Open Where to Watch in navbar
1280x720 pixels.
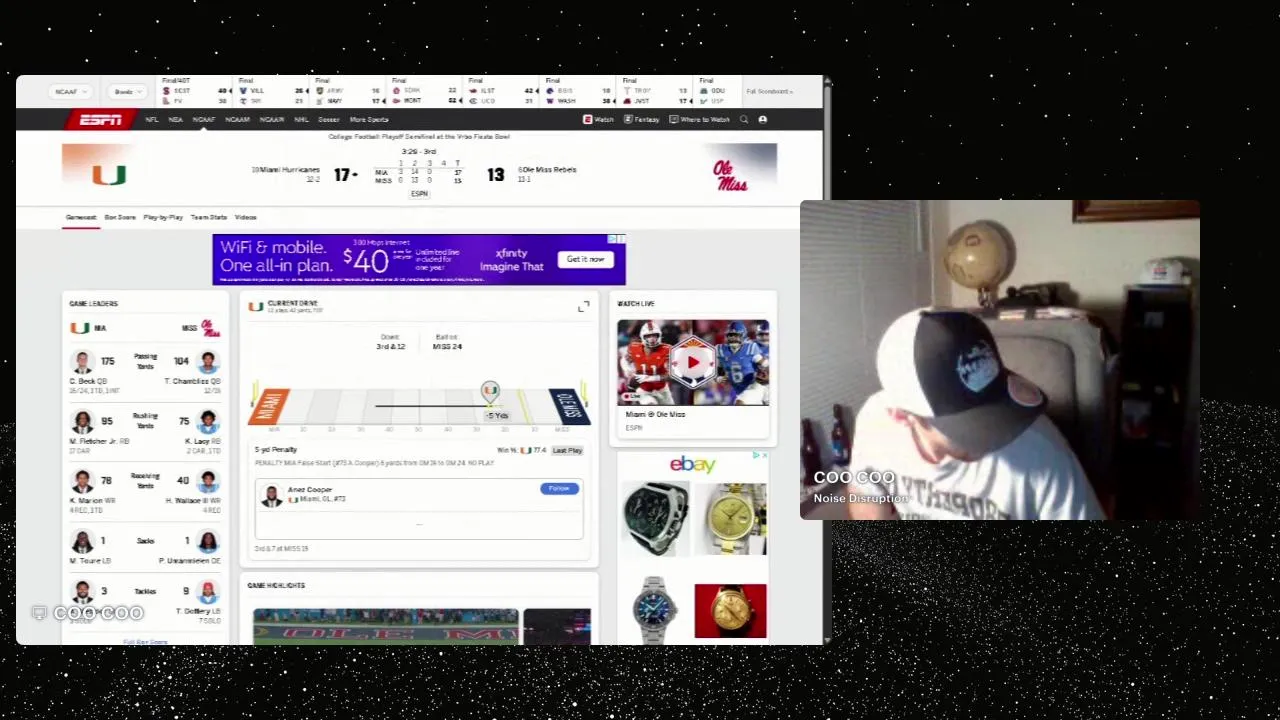click(700, 120)
